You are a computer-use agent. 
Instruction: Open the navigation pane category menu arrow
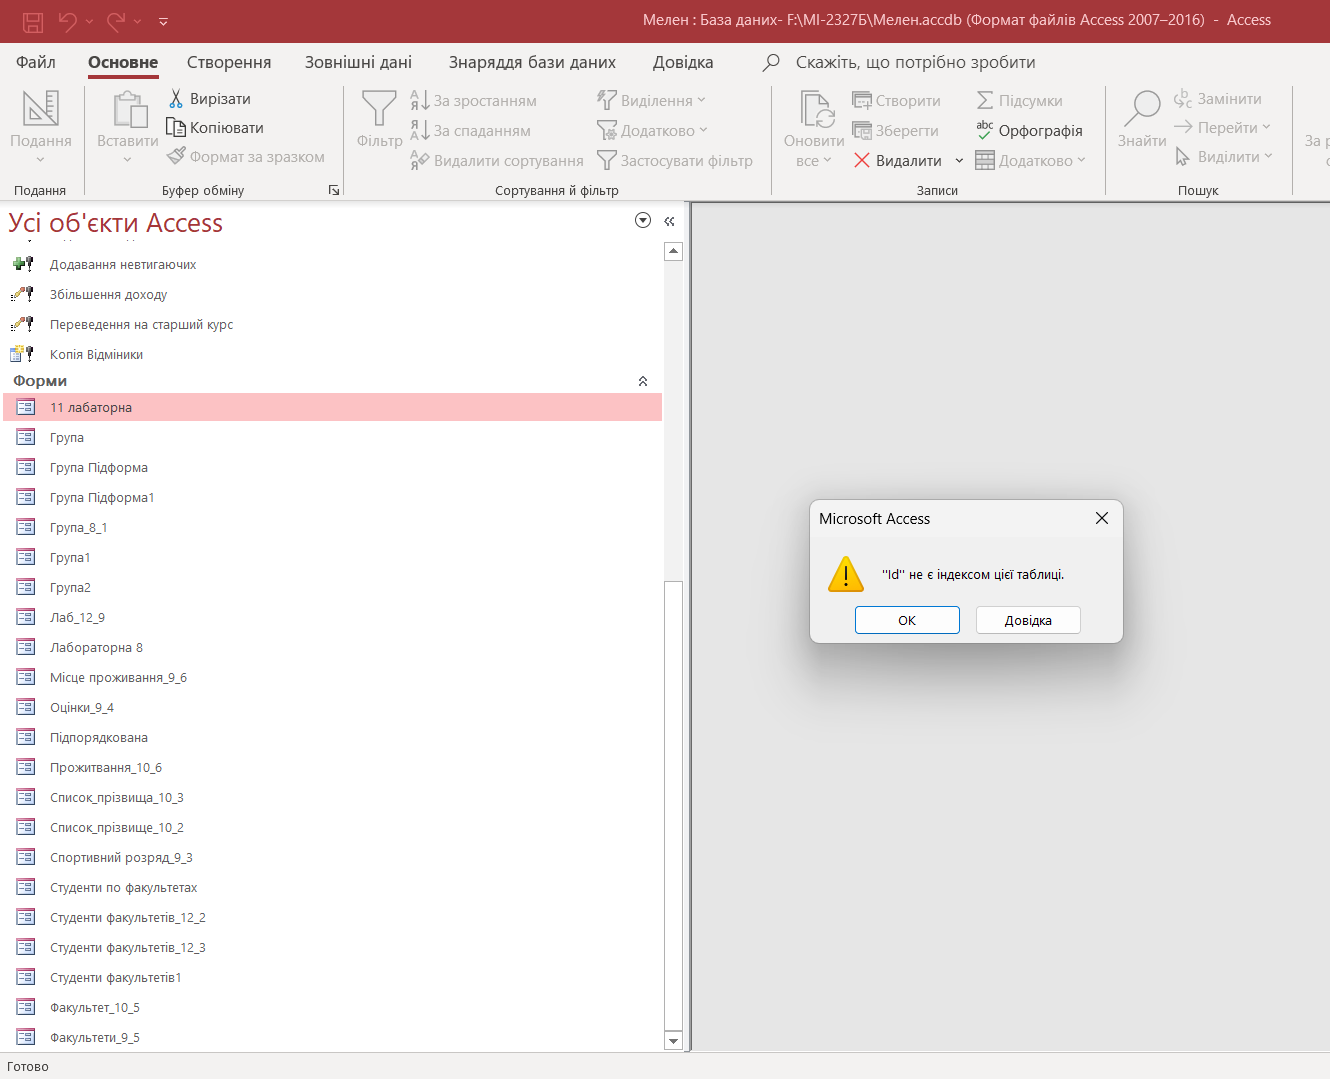tap(643, 220)
